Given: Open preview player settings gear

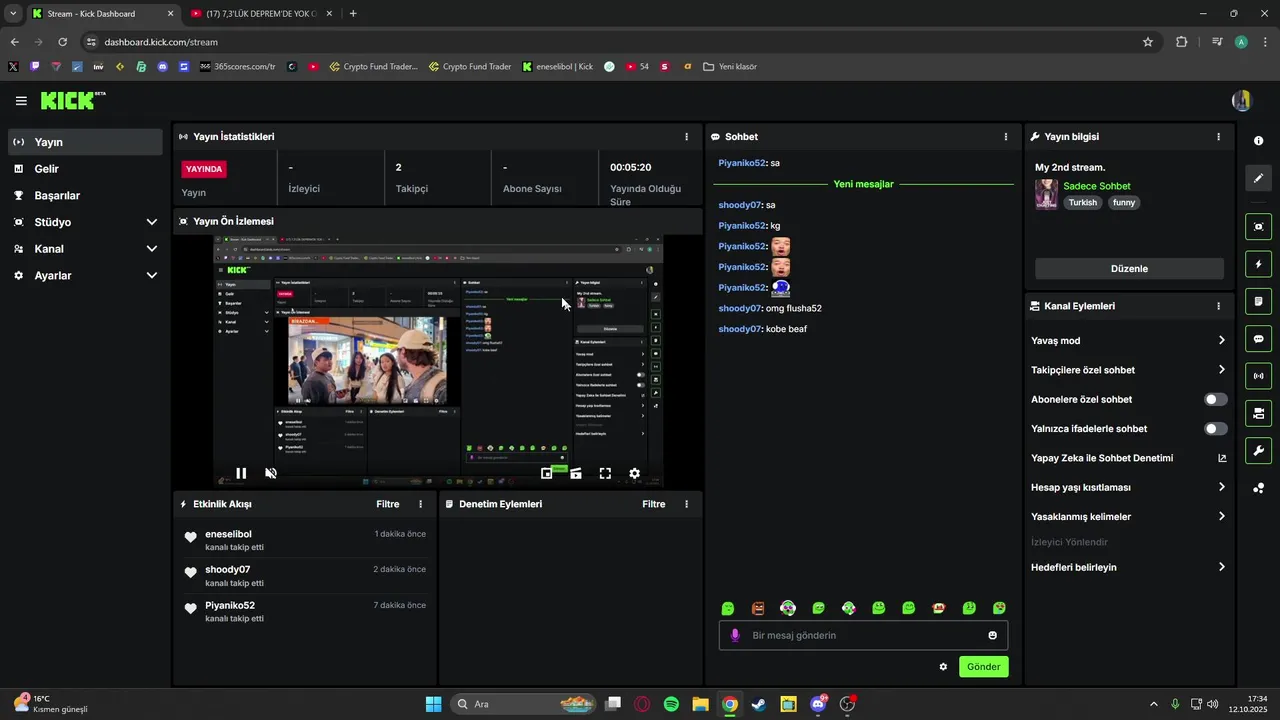Looking at the screenshot, I should pyautogui.click(x=634, y=473).
